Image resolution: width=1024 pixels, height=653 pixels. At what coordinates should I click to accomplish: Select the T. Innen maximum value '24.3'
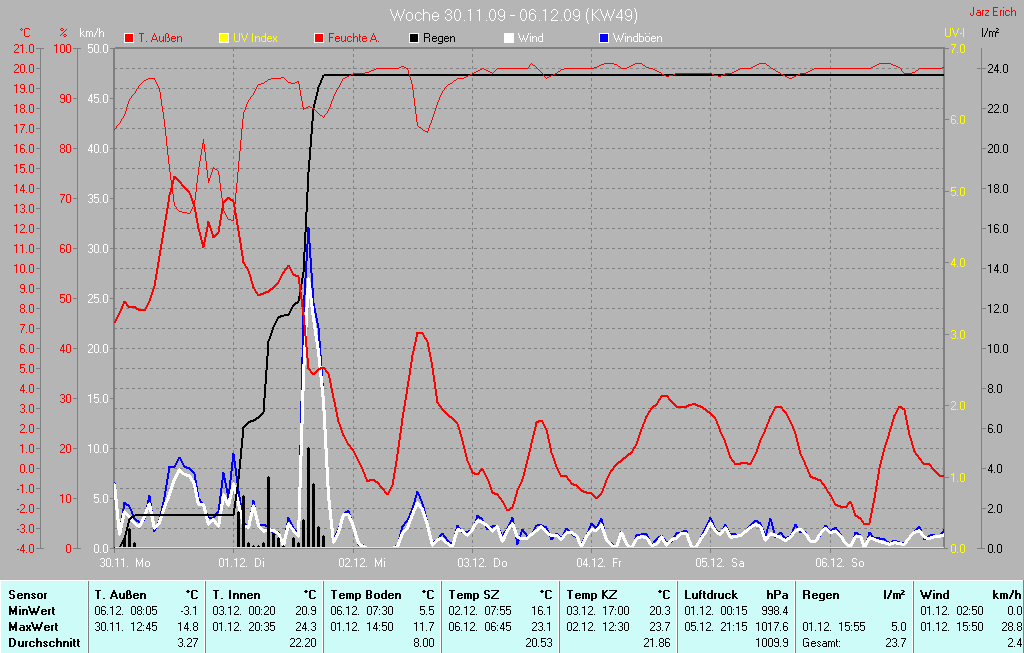pyautogui.click(x=305, y=627)
